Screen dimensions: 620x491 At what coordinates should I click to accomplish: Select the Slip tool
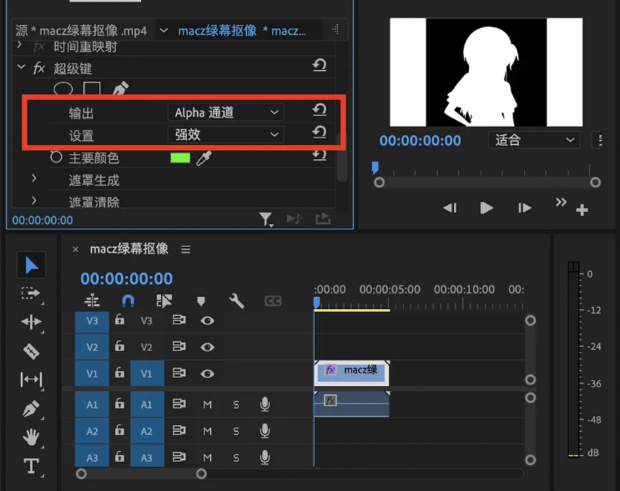pyautogui.click(x=31, y=380)
